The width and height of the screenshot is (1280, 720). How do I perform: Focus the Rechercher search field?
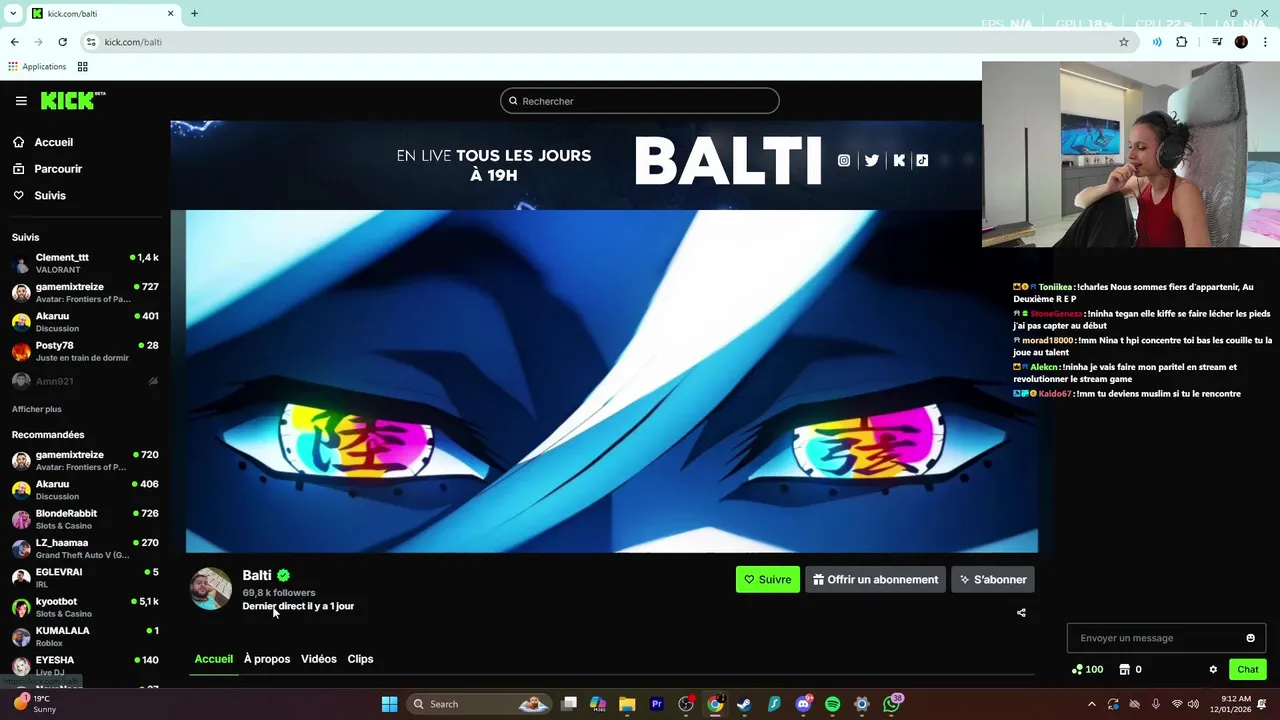[x=640, y=101]
